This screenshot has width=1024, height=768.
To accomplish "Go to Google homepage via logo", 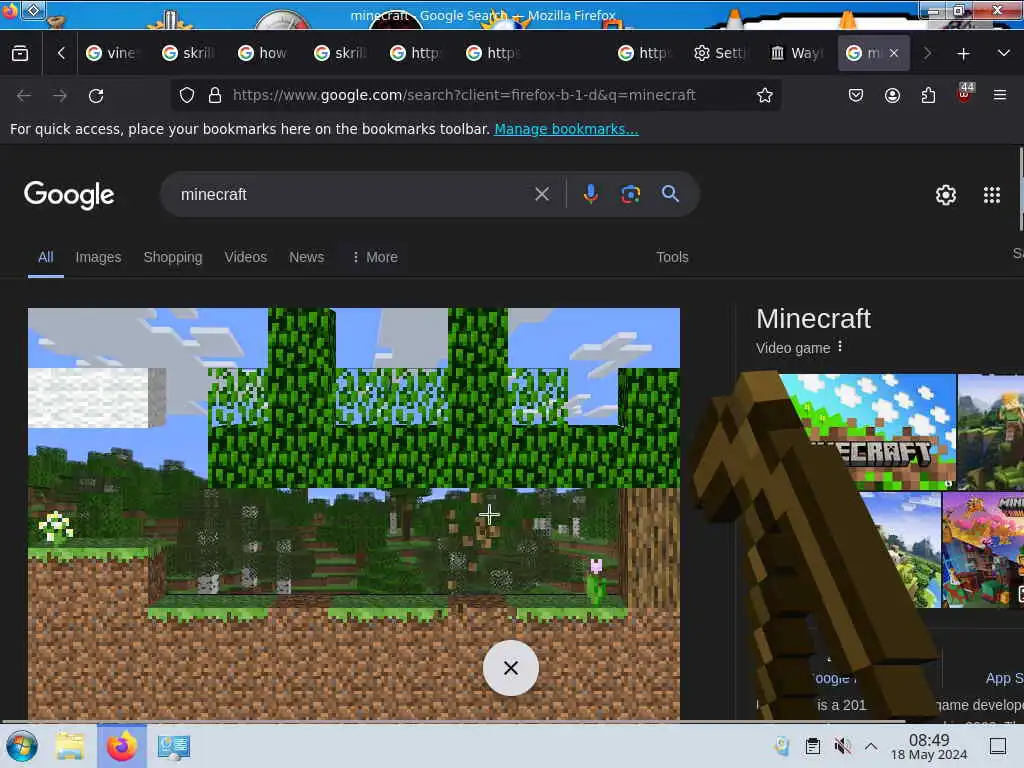I will (69, 195).
